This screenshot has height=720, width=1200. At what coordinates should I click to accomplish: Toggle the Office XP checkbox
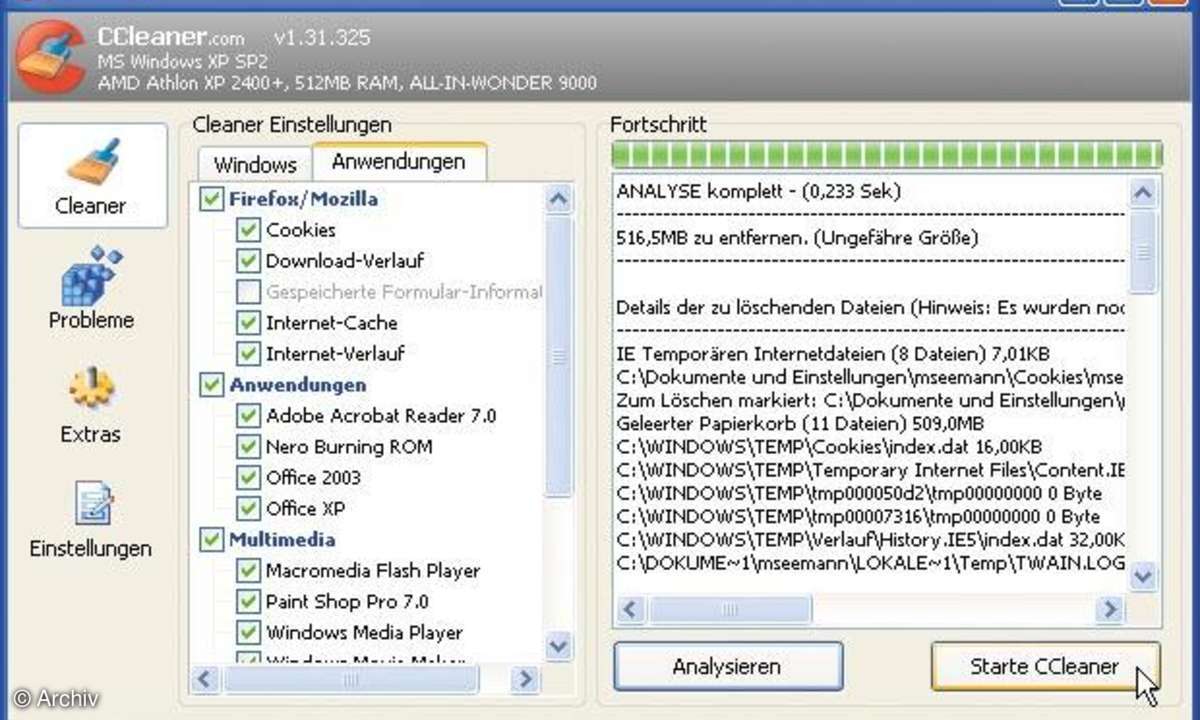point(247,508)
